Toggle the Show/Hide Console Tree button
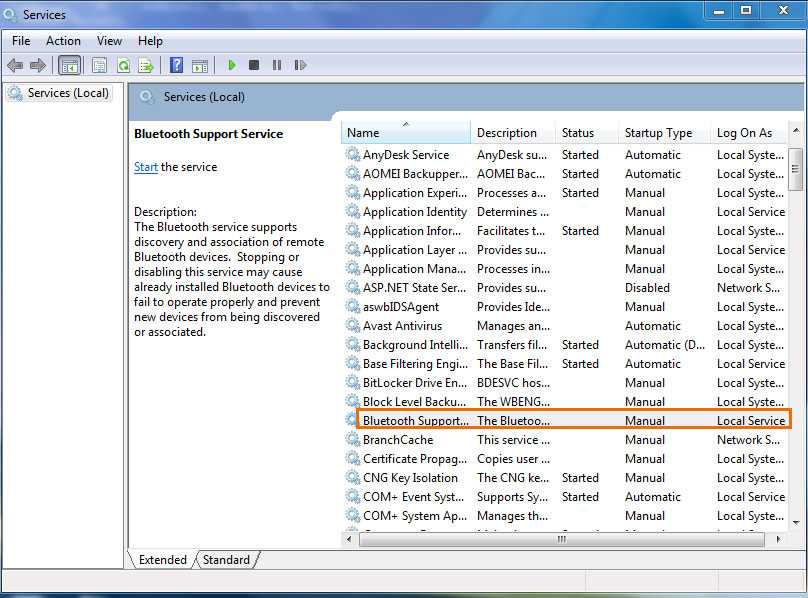The image size is (808, 598). click(69, 65)
